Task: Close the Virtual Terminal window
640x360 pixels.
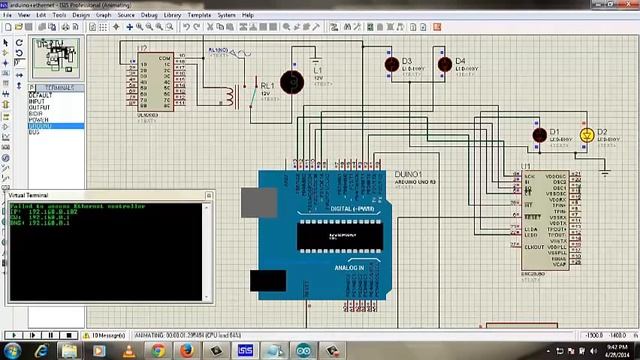Action: pos(209,196)
